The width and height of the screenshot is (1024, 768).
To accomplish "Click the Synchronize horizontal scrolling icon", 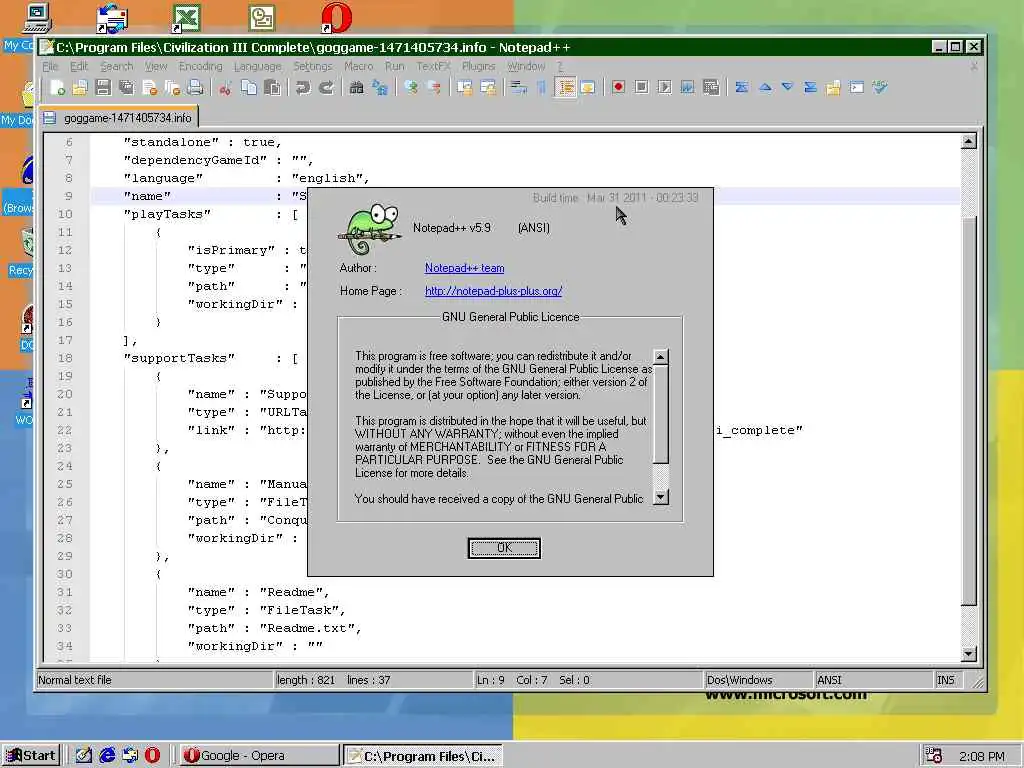I will point(488,88).
